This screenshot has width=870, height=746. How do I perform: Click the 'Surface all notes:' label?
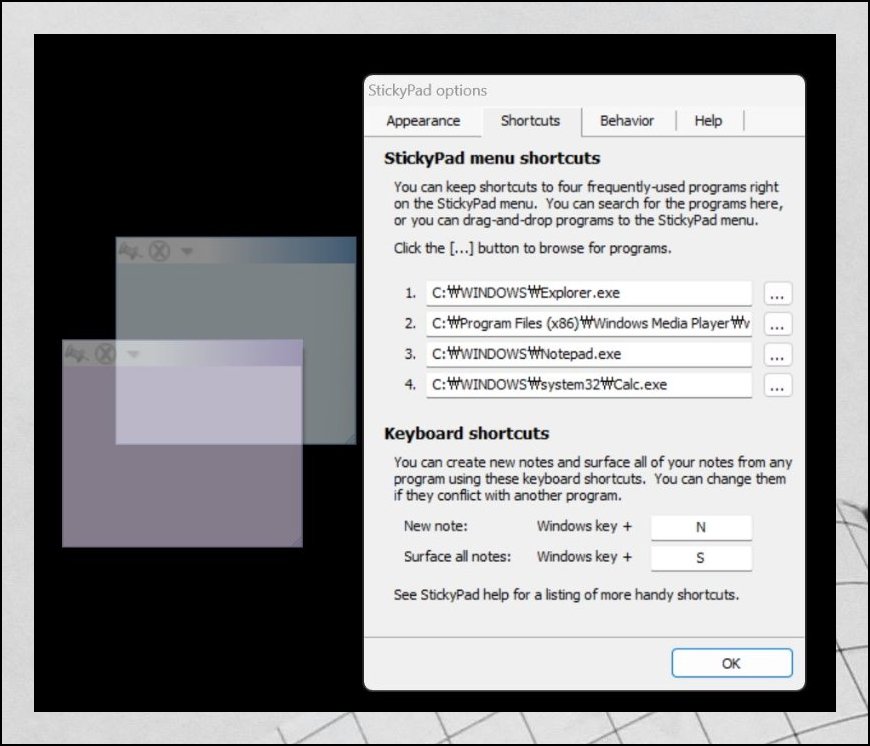(457, 556)
